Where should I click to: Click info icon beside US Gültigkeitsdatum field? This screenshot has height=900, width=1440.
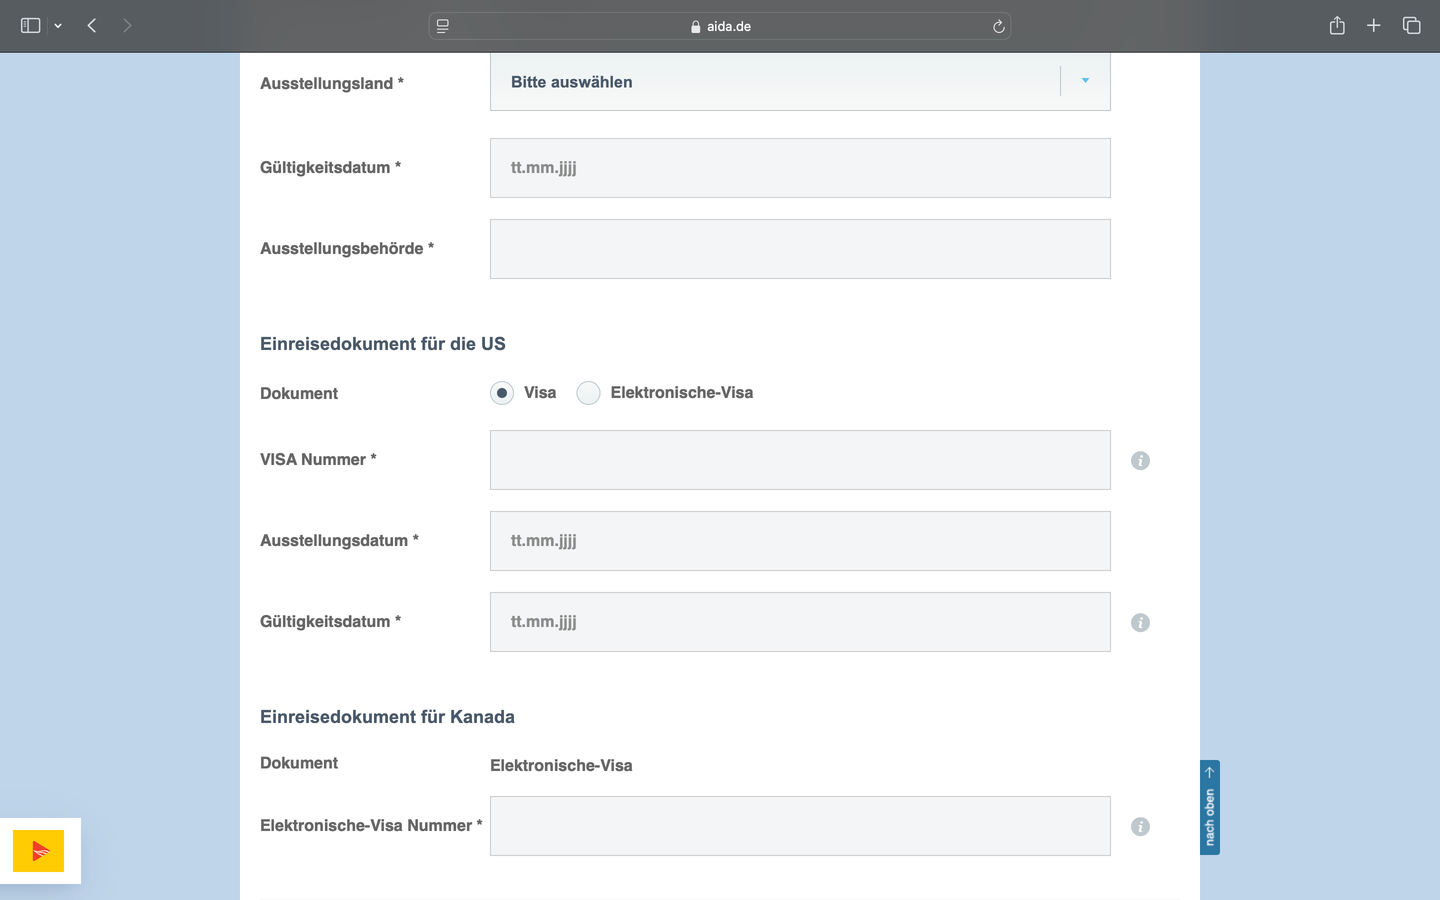(x=1140, y=623)
